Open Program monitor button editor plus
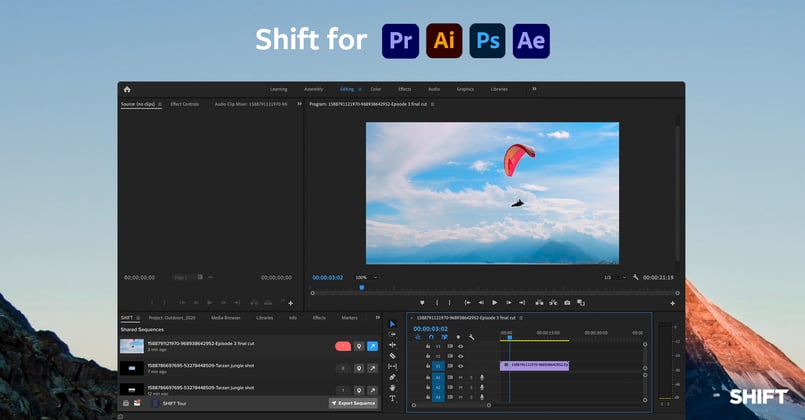The image size is (805, 420). coord(672,303)
